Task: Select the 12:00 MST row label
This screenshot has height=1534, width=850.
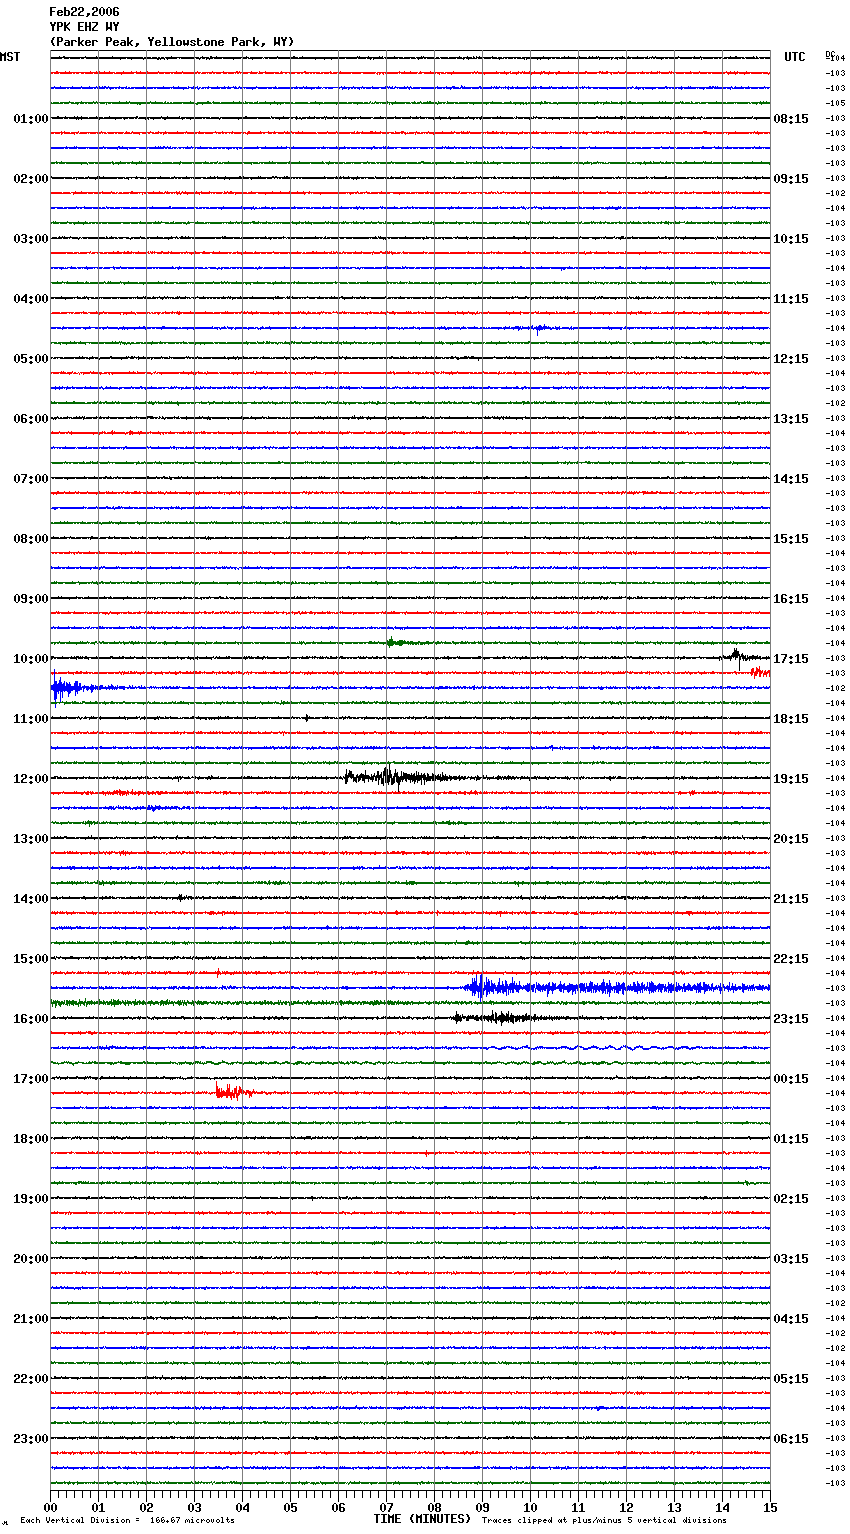Action: click(31, 779)
